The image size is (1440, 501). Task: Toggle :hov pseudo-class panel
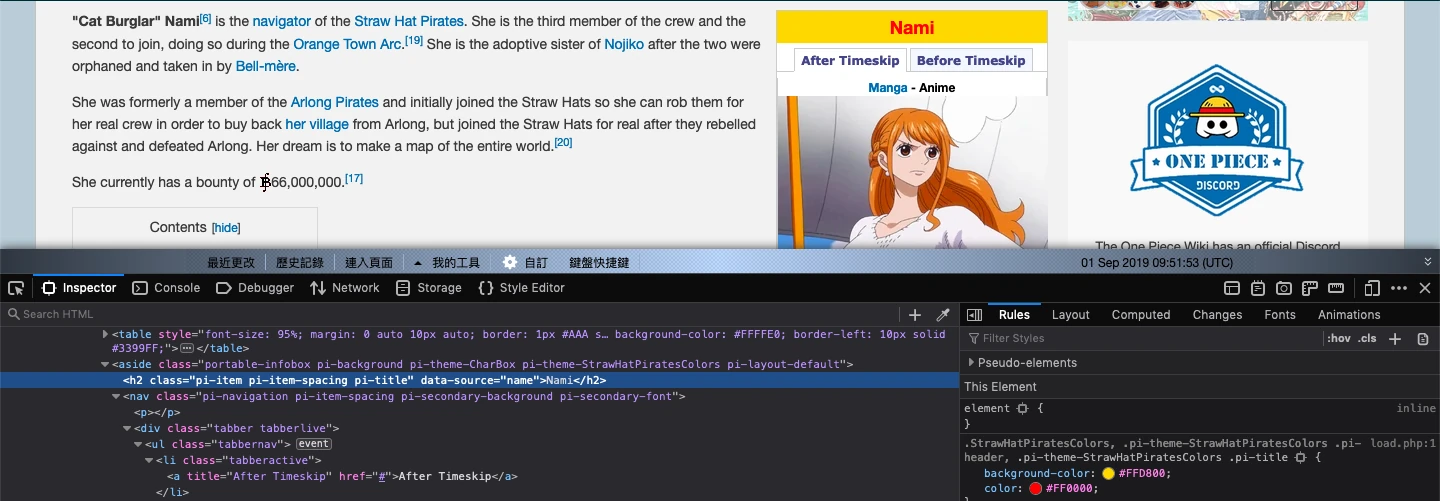tap(1338, 339)
